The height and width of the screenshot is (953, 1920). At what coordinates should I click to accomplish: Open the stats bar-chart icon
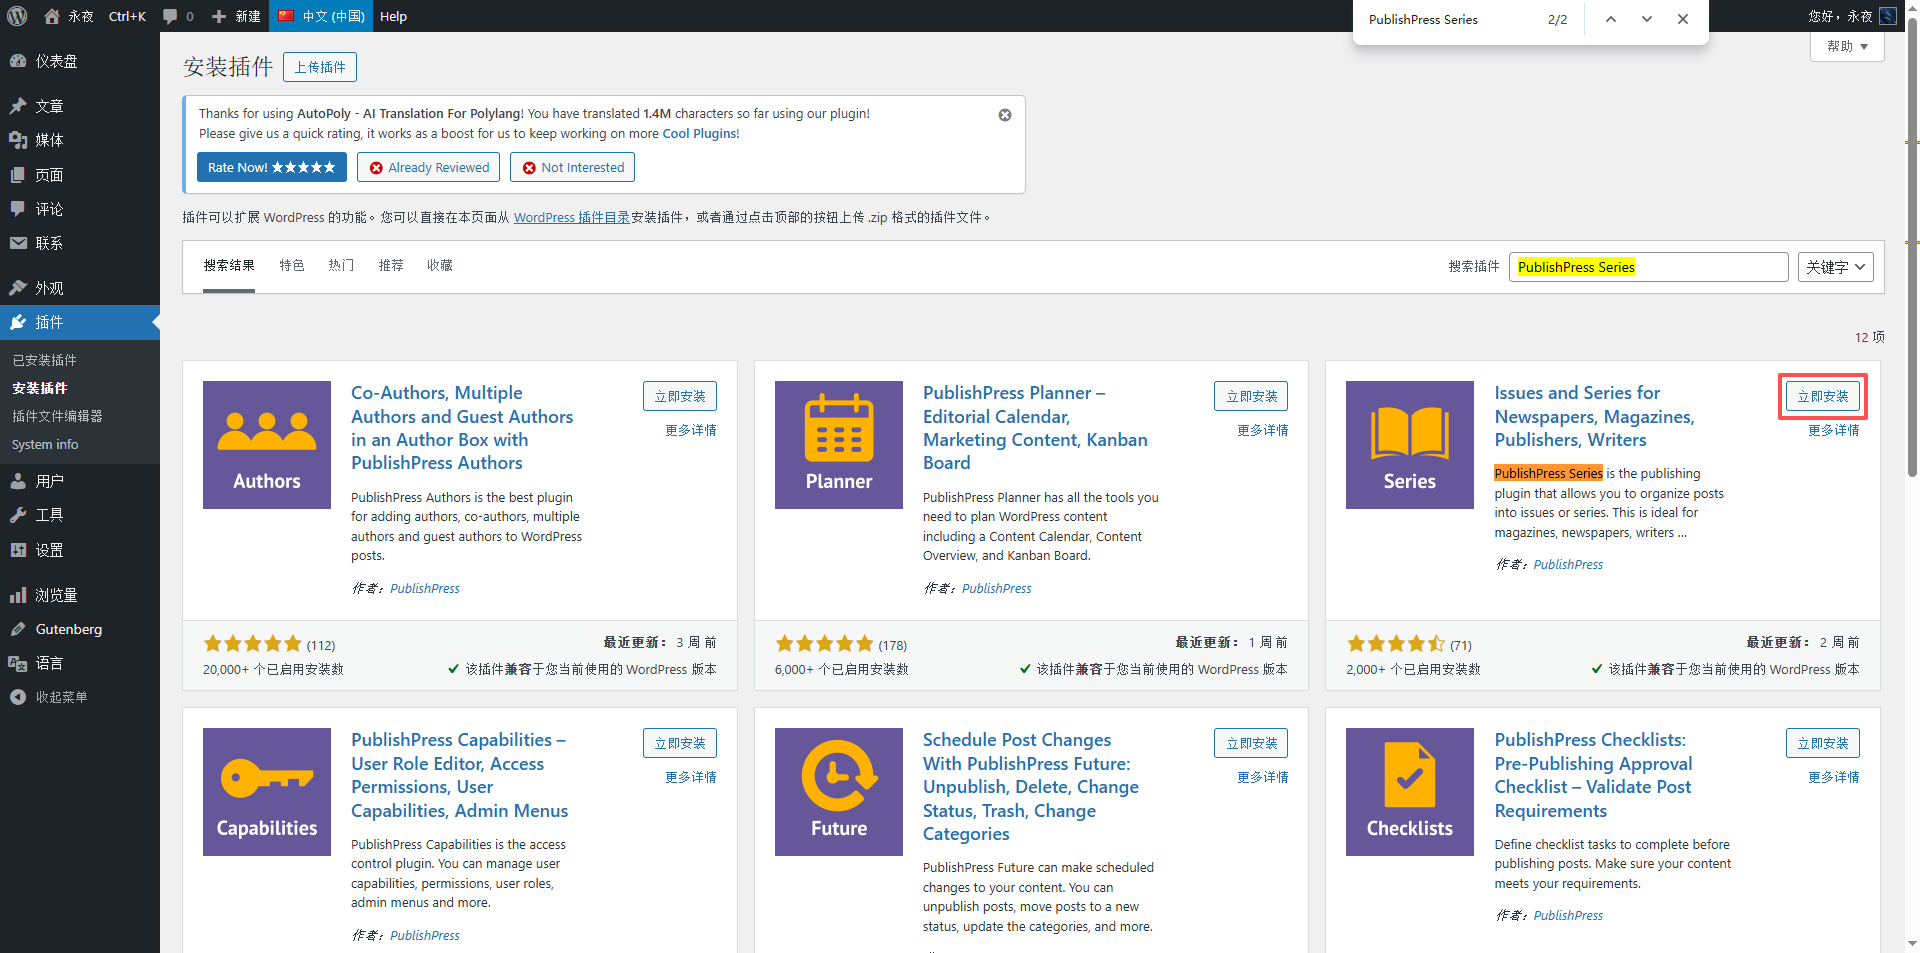(x=18, y=595)
